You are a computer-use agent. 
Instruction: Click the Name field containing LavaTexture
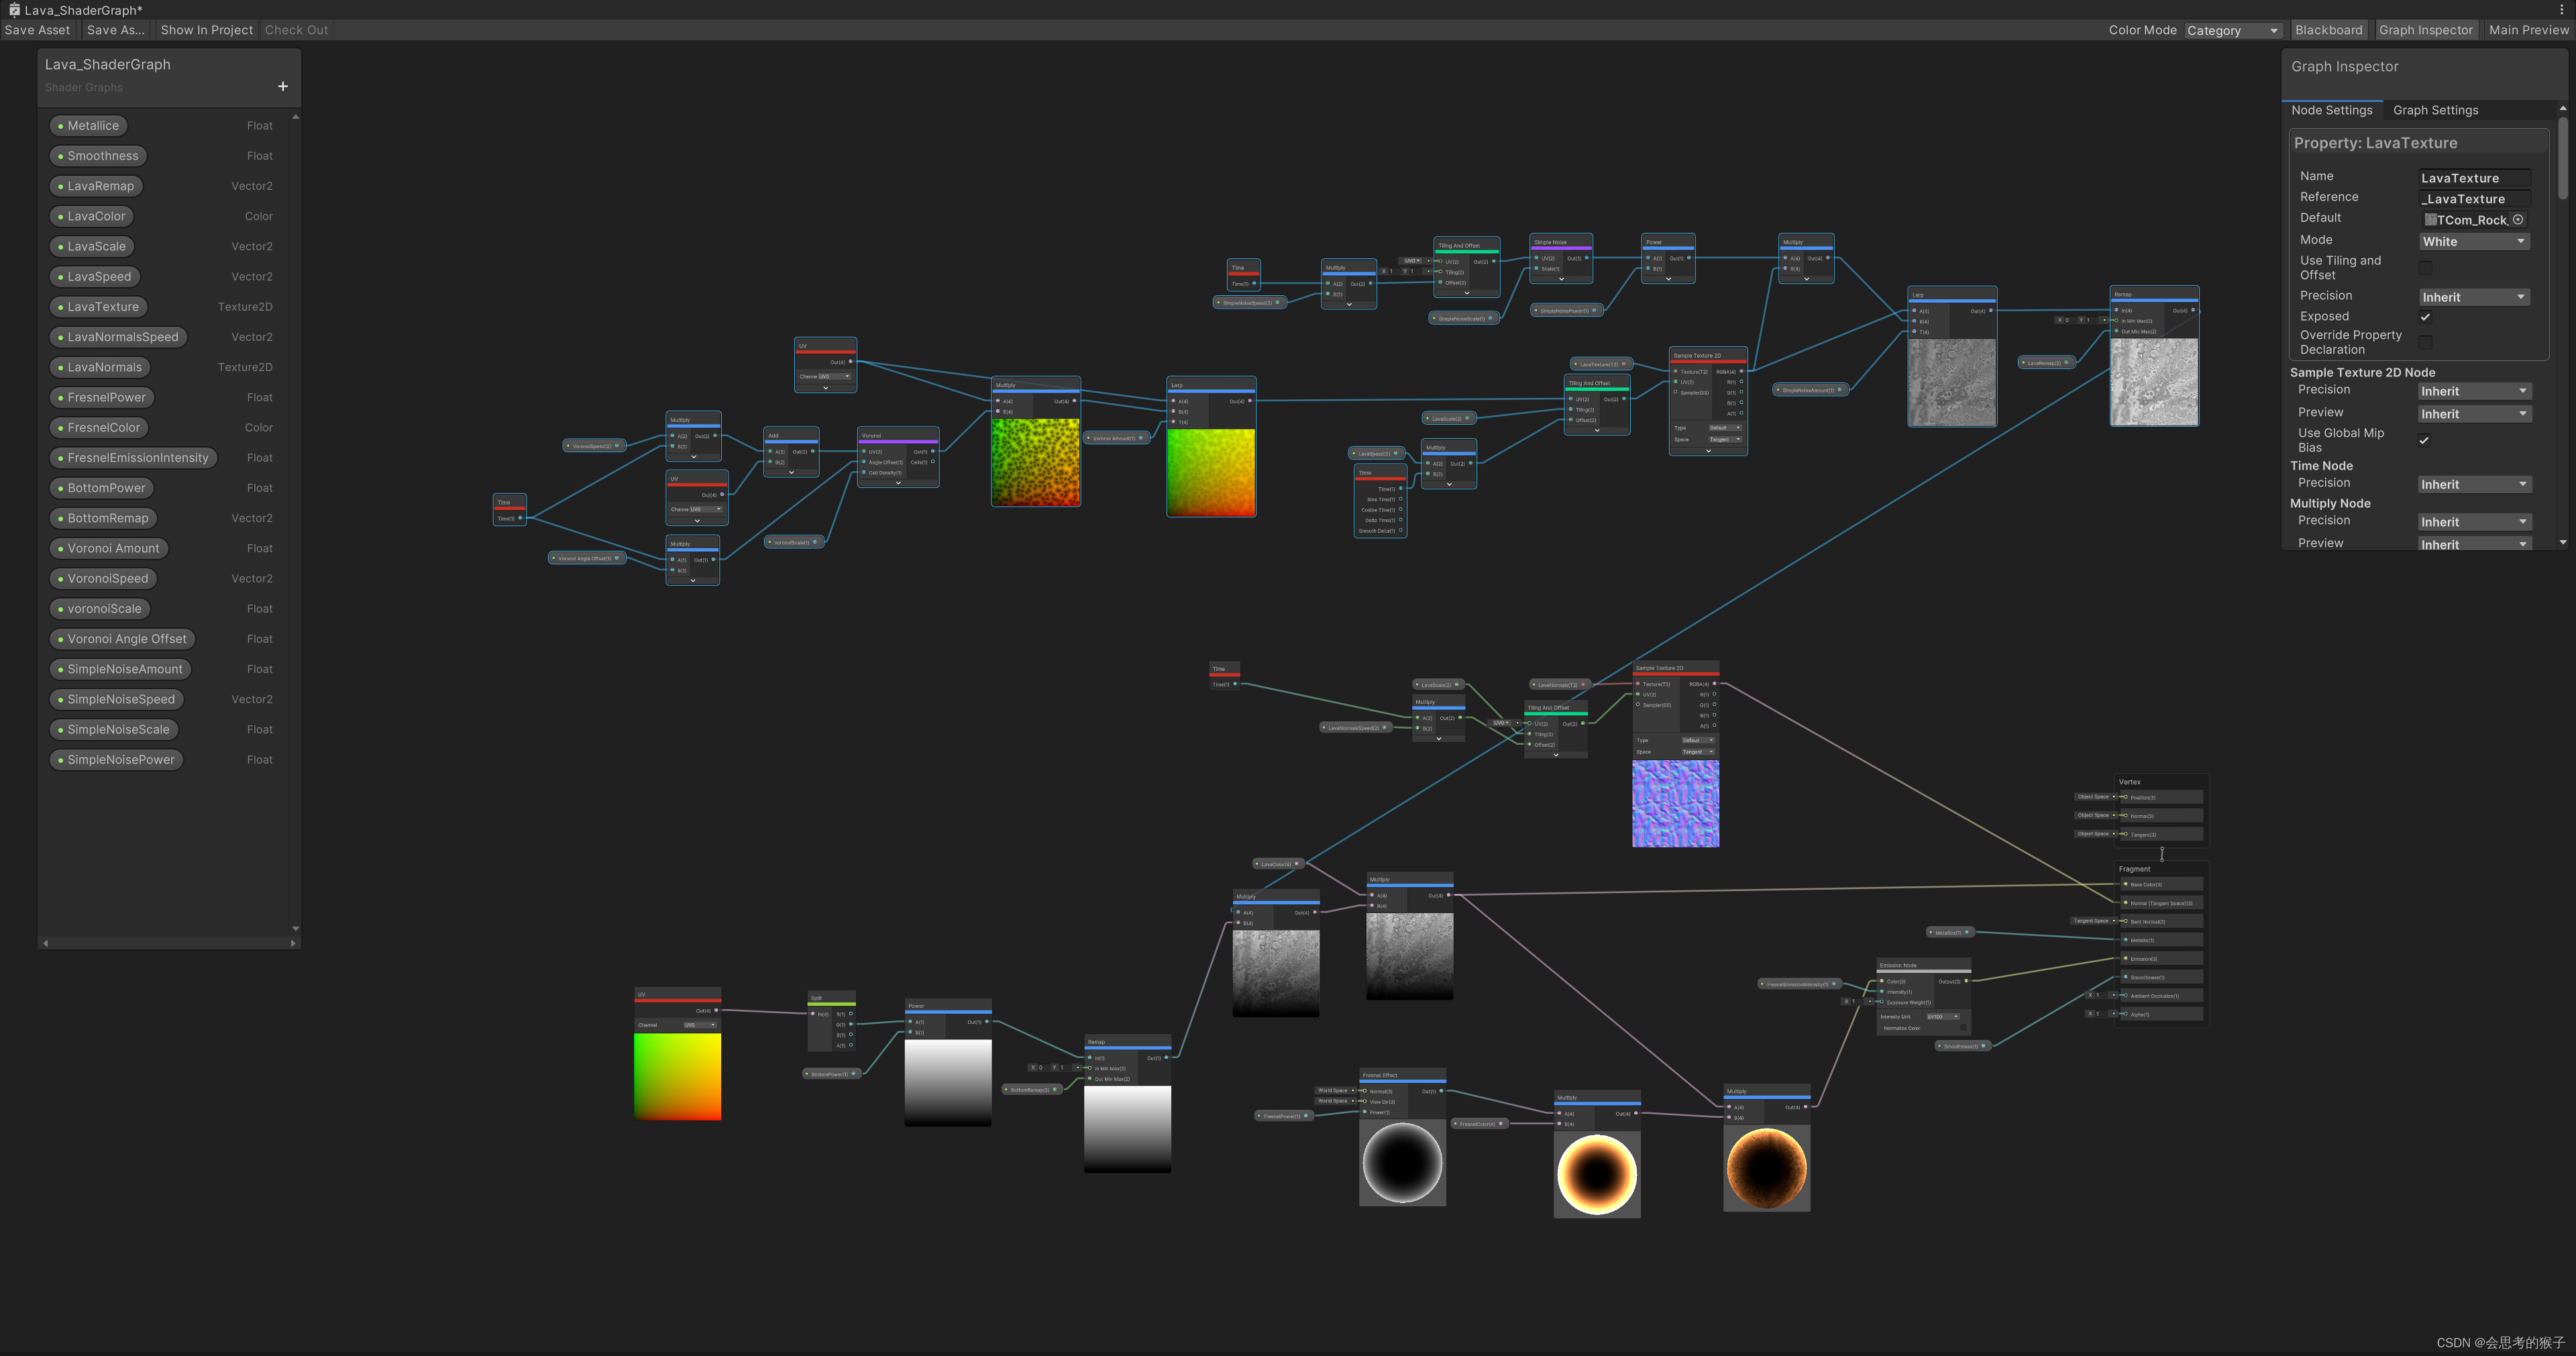point(2474,177)
